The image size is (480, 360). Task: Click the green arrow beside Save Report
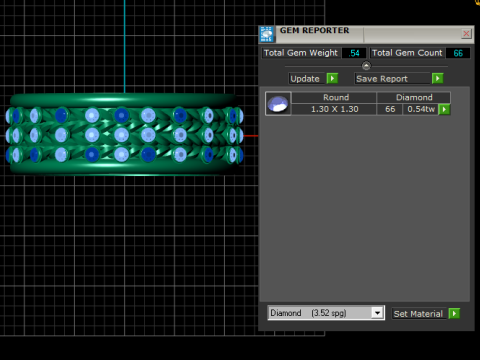pos(438,79)
